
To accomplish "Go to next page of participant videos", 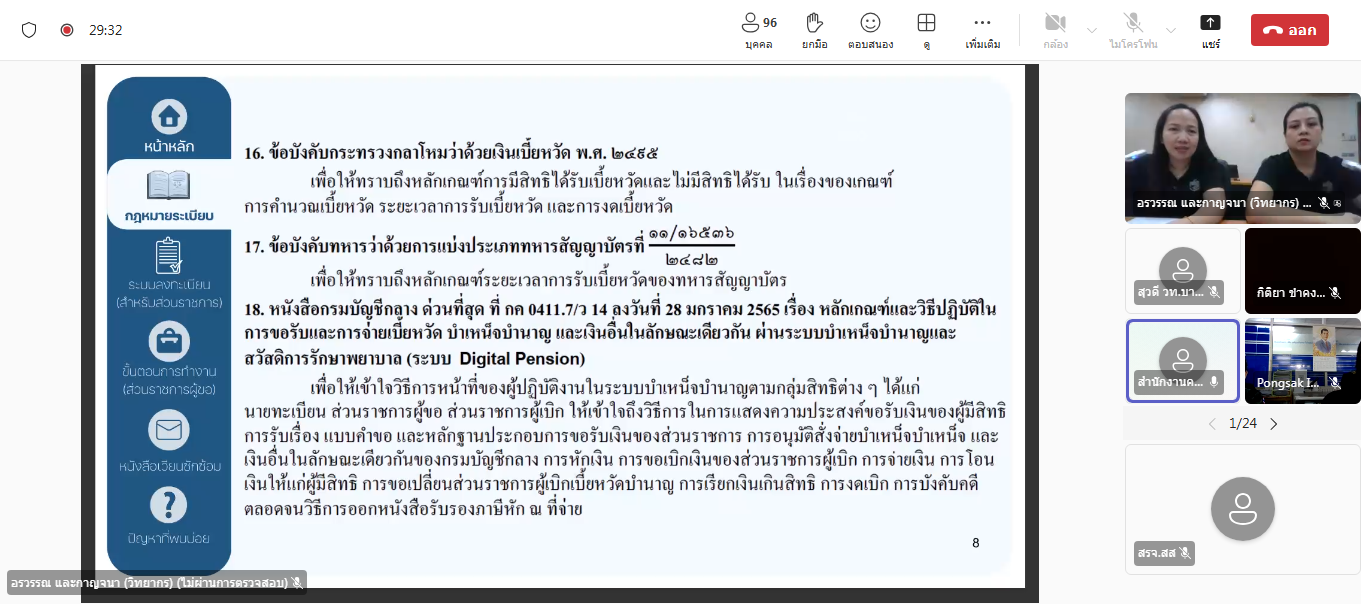I will coord(1274,424).
